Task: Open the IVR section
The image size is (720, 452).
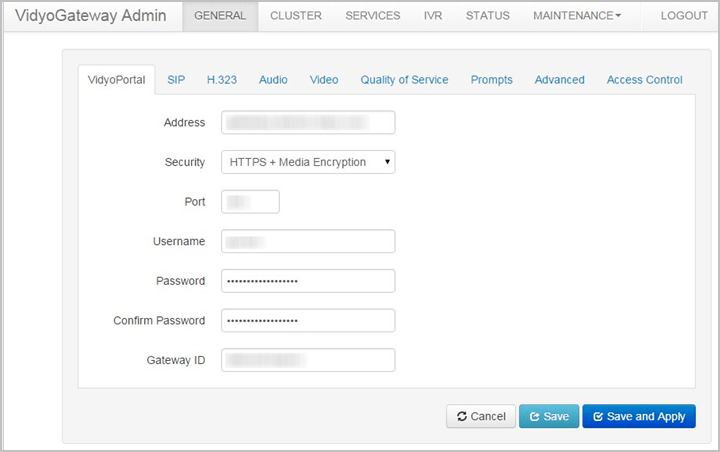Action: (x=433, y=16)
